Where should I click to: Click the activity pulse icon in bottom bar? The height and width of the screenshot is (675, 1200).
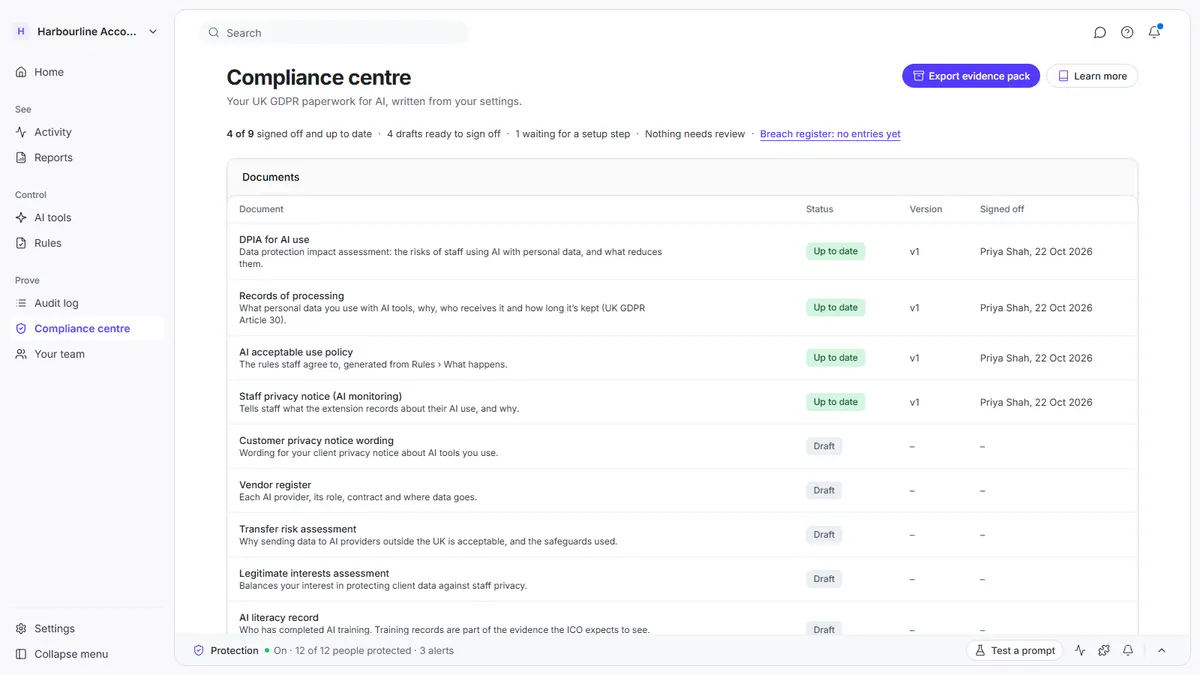click(1080, 650)
